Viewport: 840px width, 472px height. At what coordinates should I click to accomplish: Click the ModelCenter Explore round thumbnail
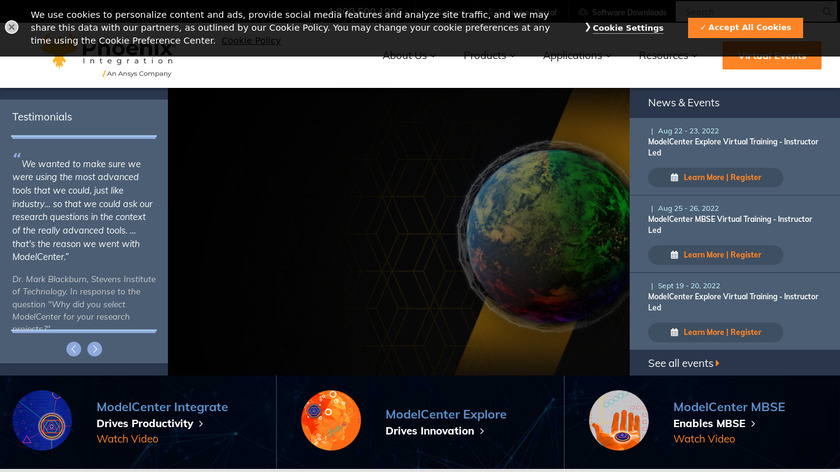coord(331,420)
